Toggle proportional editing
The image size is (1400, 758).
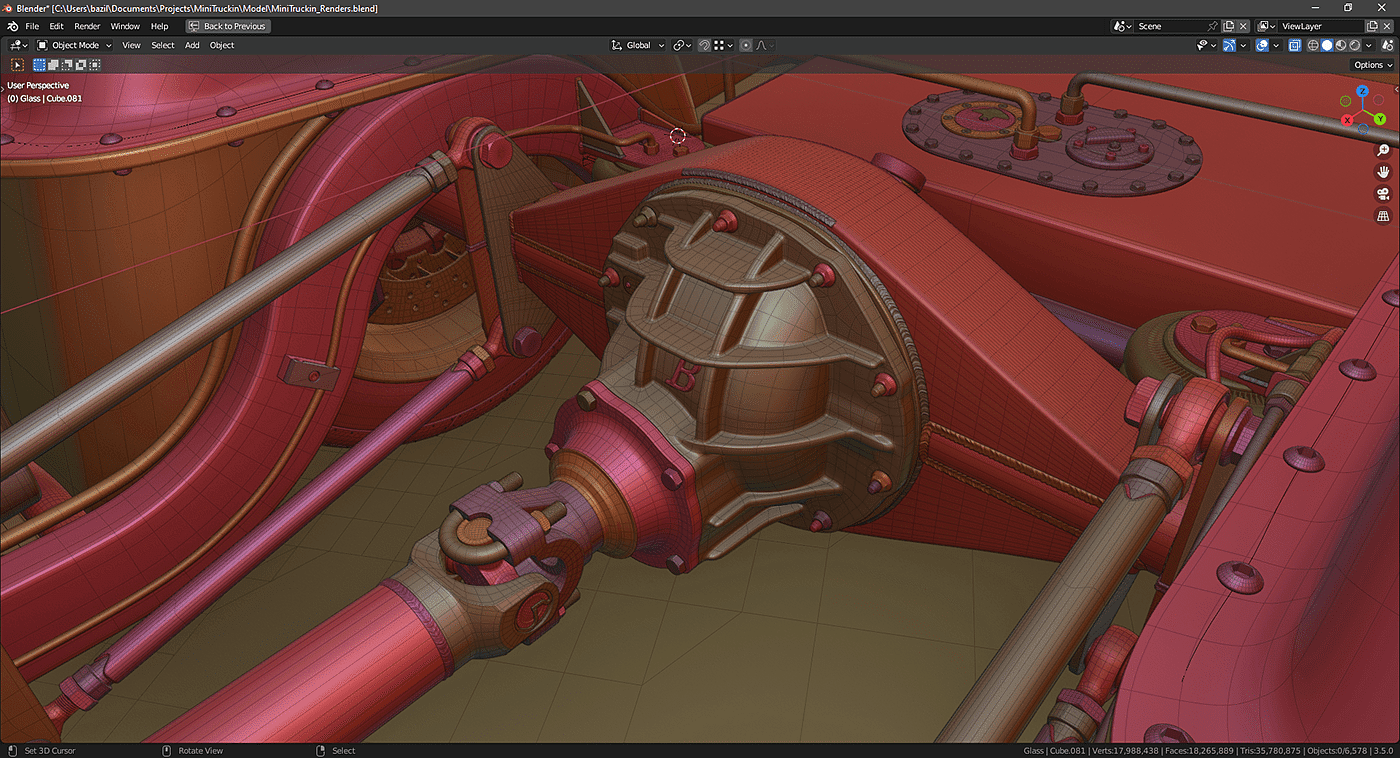[746, 45]
